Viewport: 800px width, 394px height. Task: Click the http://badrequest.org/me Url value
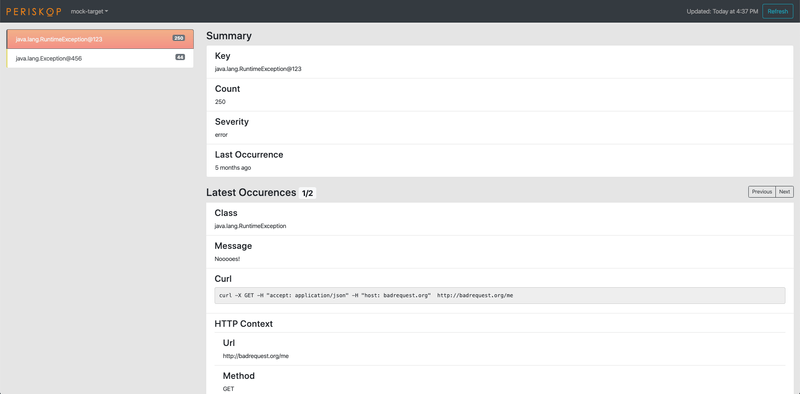pos(256,356)
